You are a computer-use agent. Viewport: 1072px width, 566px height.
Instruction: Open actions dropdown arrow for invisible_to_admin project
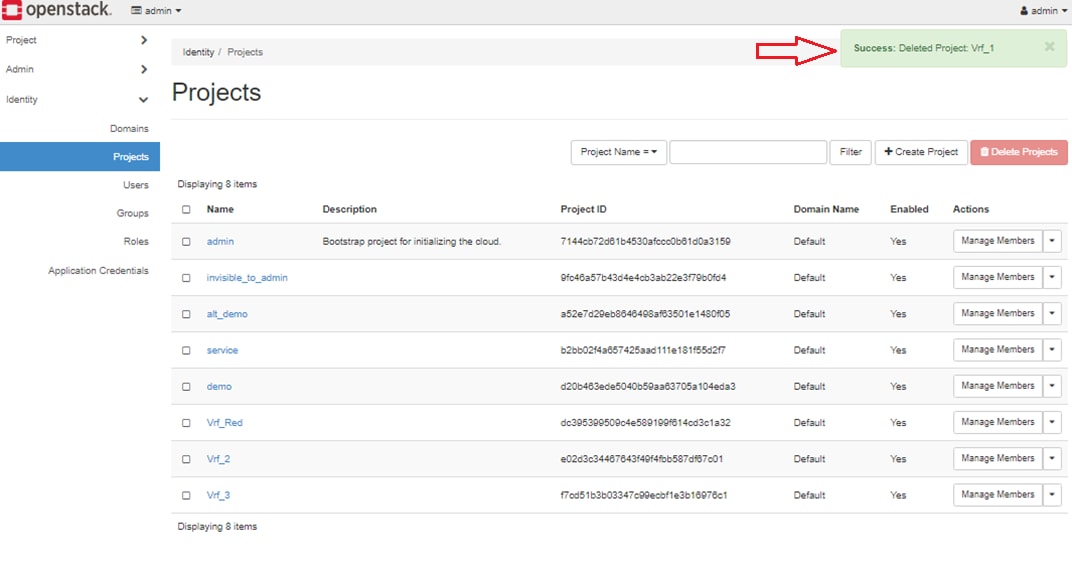pos(1052,277)
